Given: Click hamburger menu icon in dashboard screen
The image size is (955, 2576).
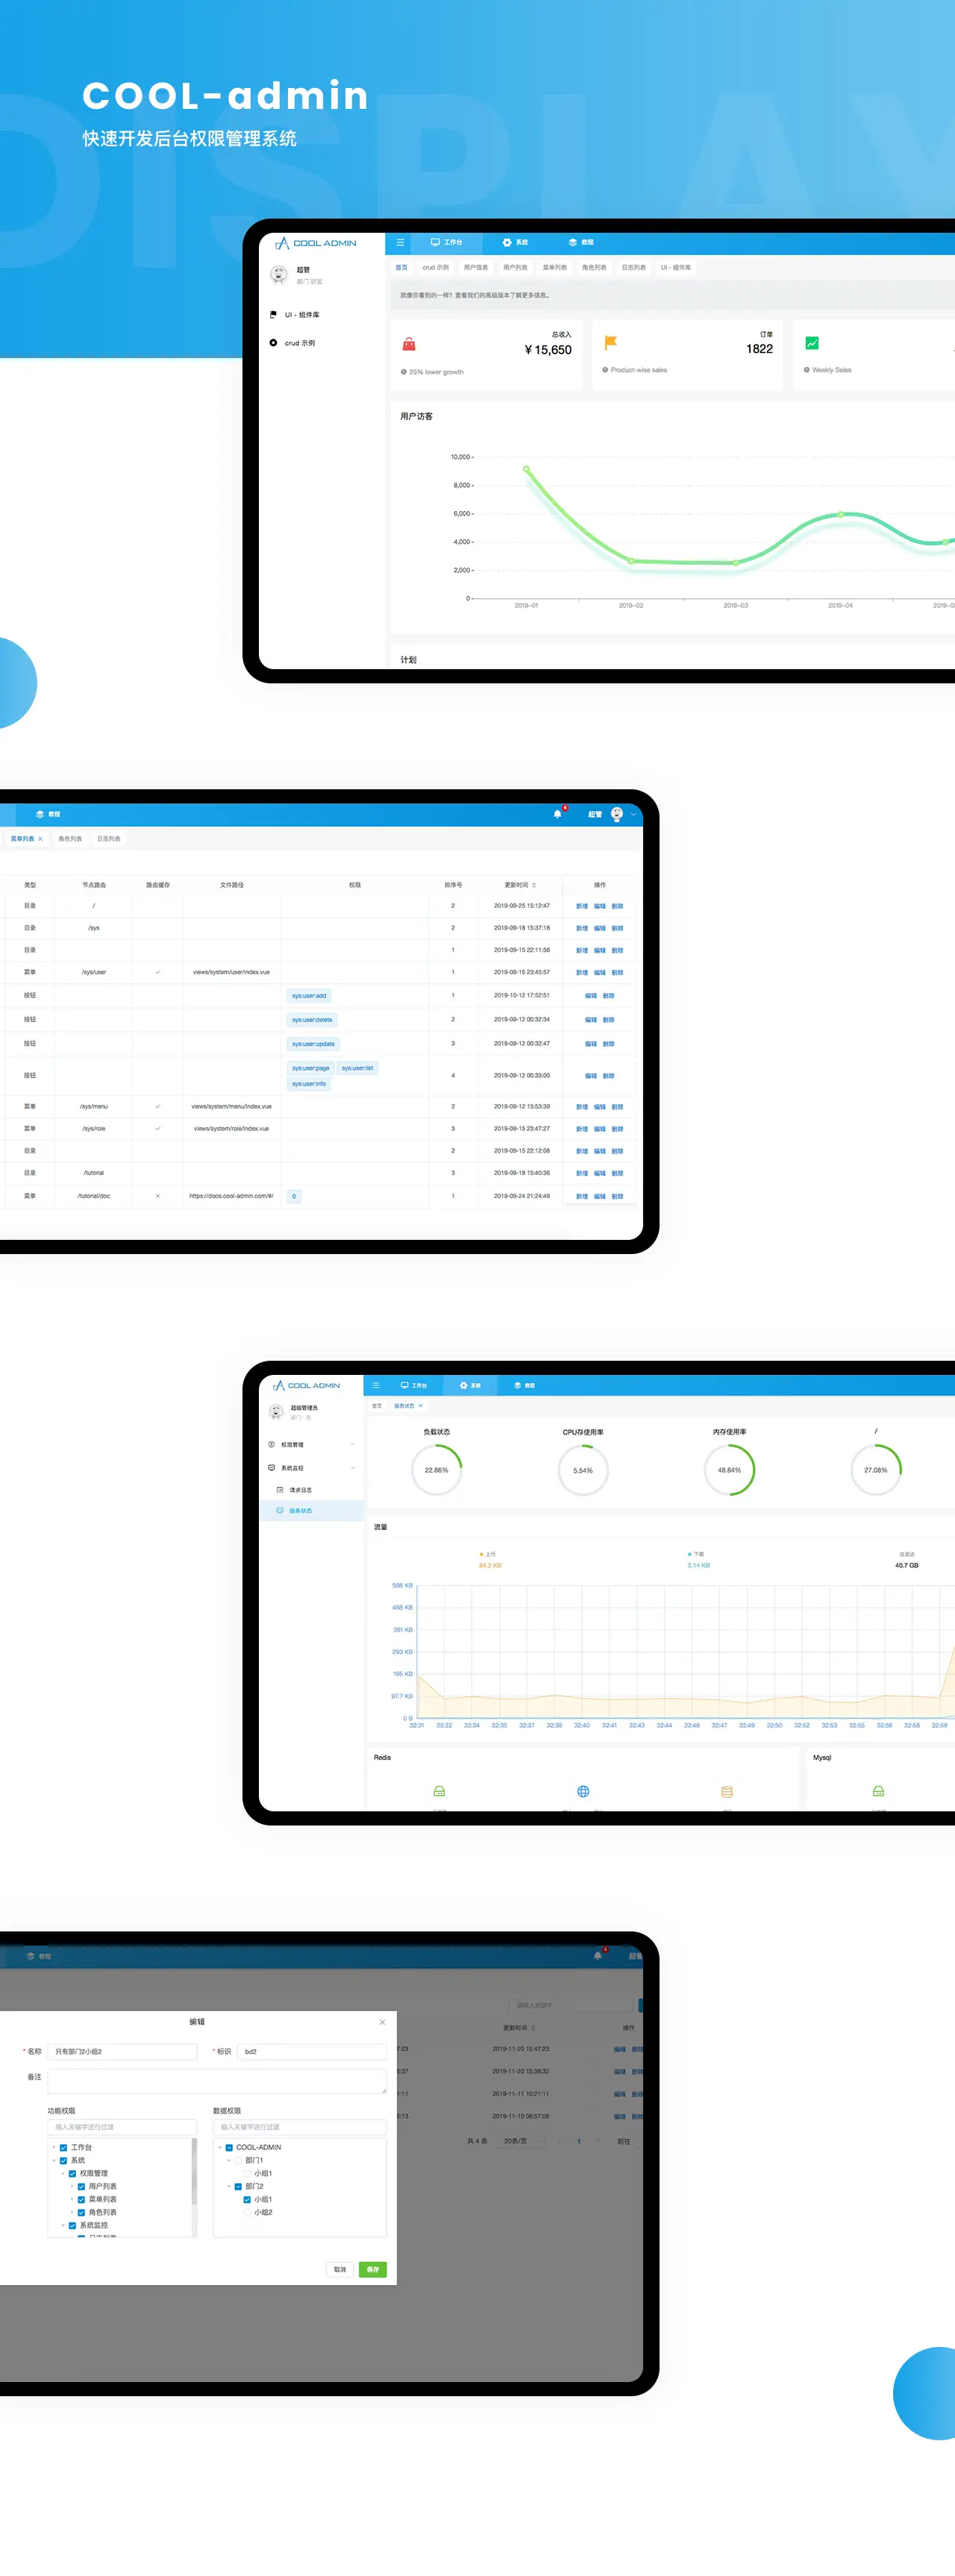Looking at the screenshot, I should click(x=400, y=242).
